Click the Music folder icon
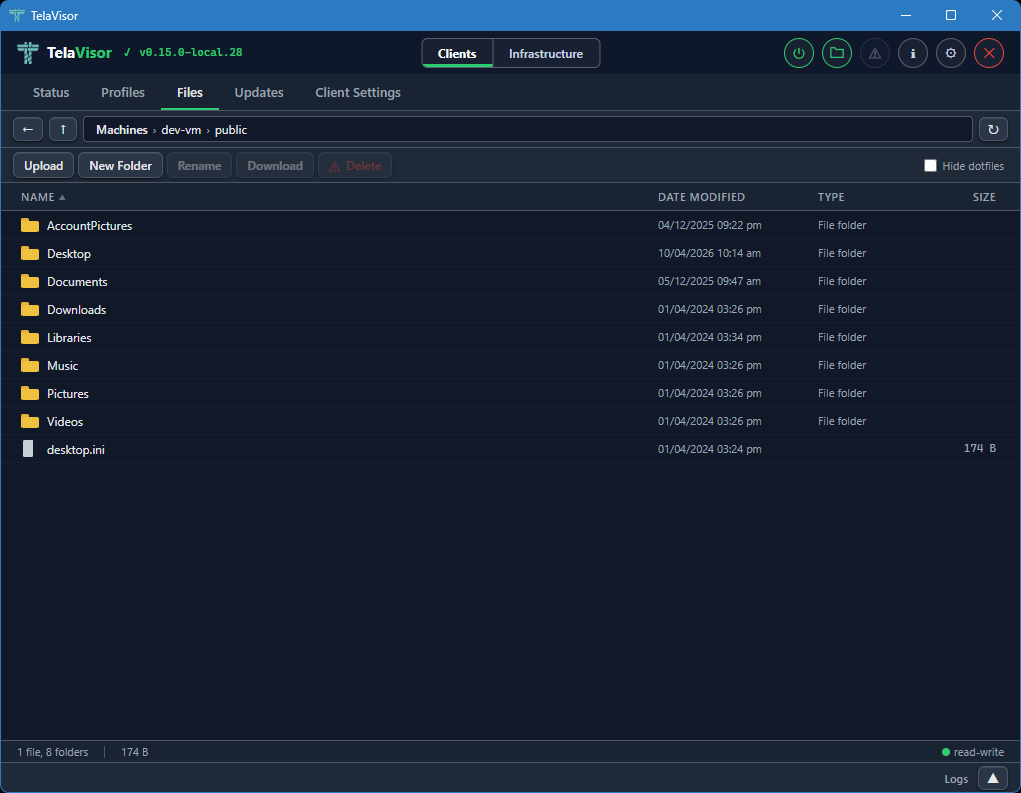The height and width of the screenshot is (793, 1021). click(x=30, y=365)
